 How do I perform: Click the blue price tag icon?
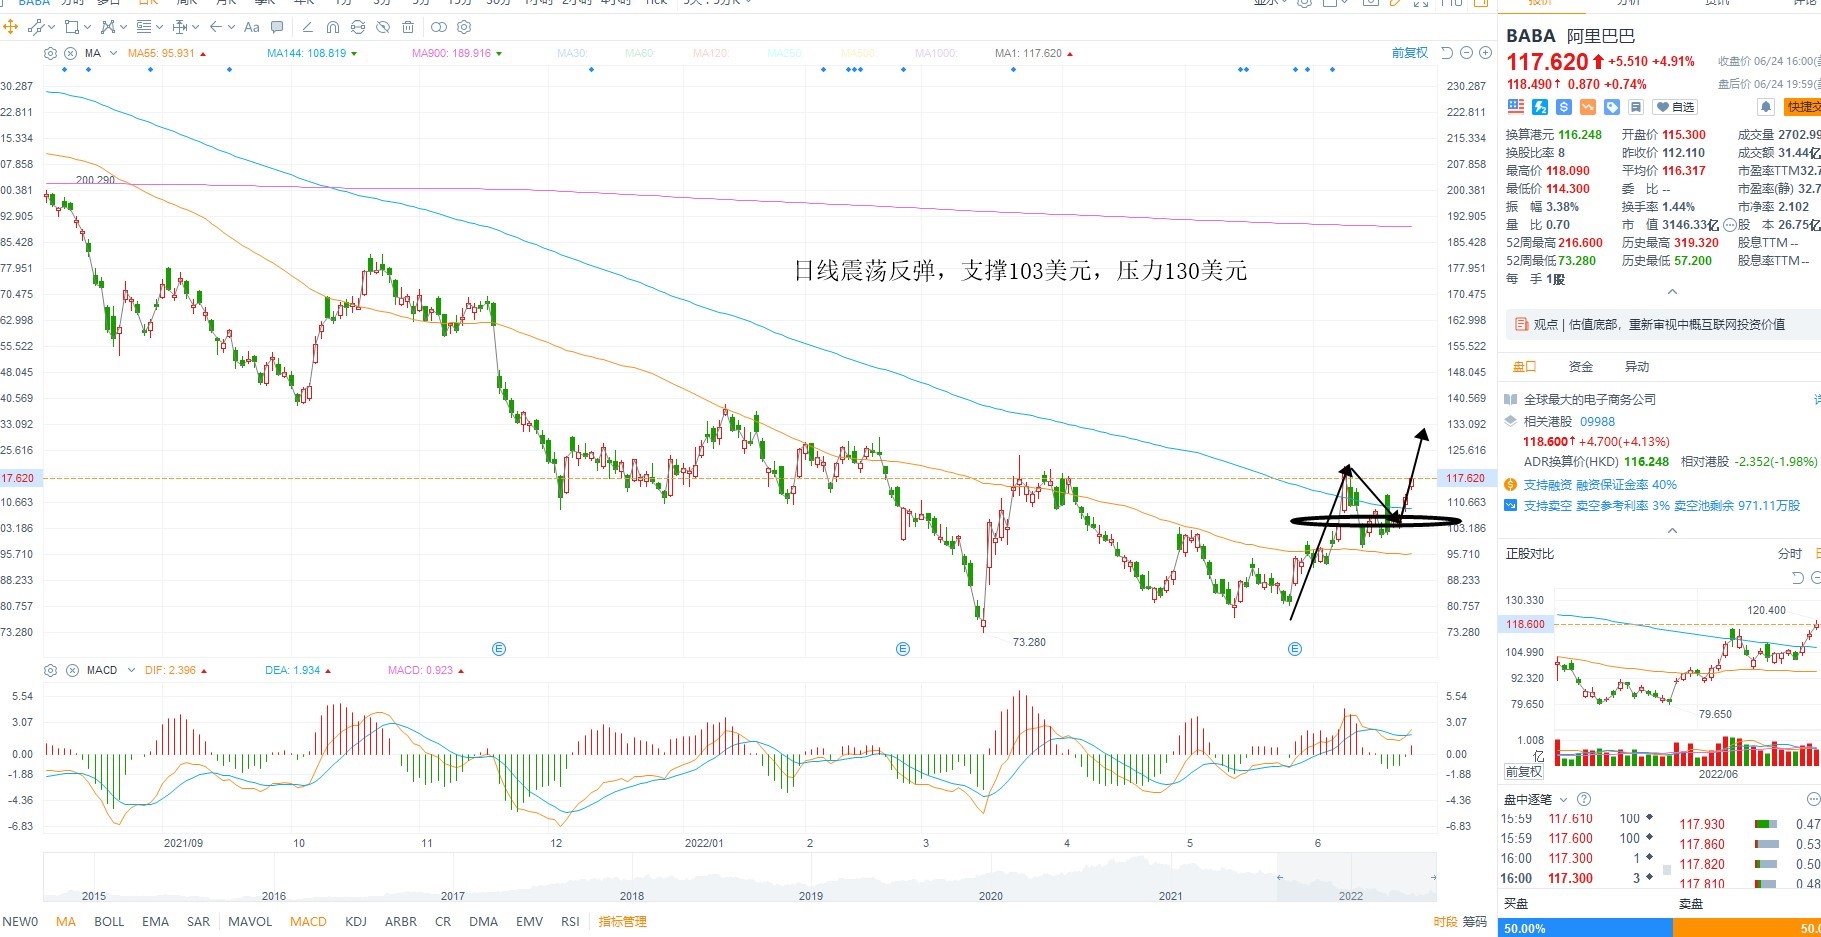(x=1612, y=107)
